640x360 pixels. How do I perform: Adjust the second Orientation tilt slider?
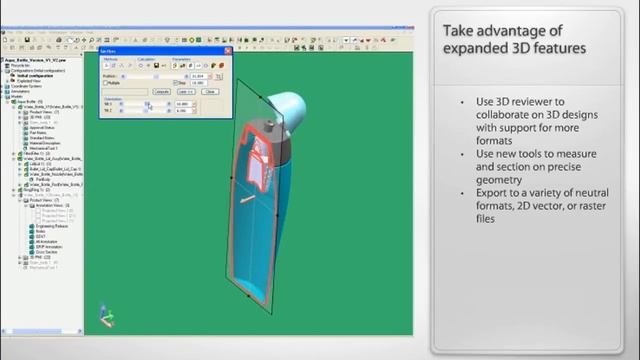(145, 111)
